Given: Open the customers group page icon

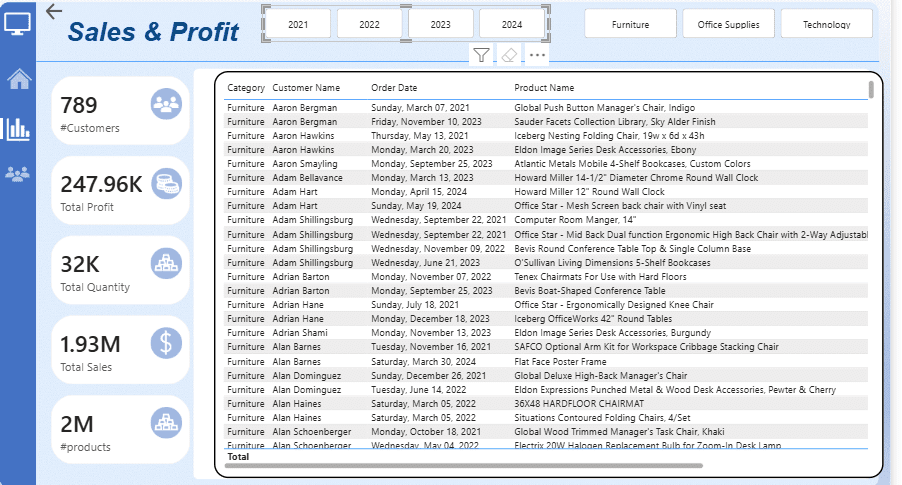Looking at the screenshot, I should click(x=18, y=174).
